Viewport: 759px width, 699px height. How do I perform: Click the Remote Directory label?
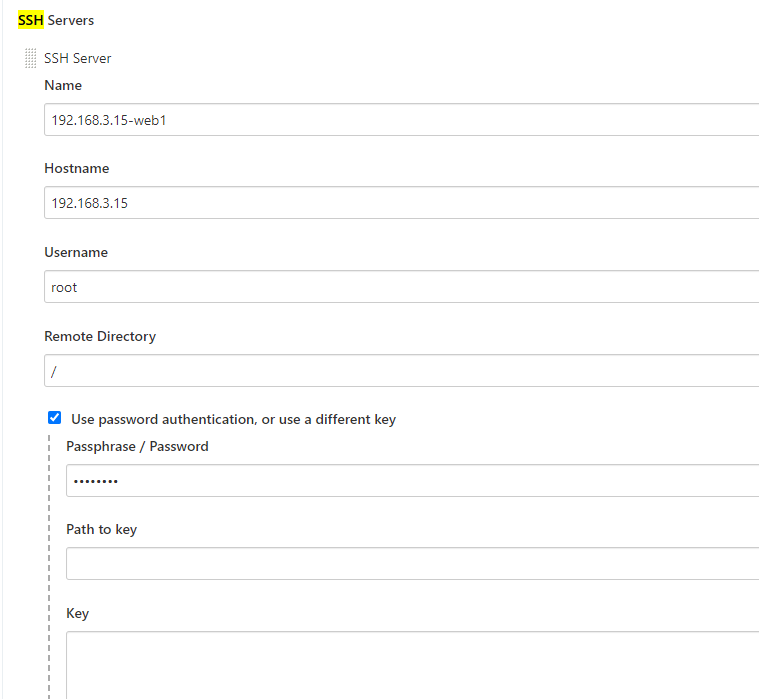point(100,337)
